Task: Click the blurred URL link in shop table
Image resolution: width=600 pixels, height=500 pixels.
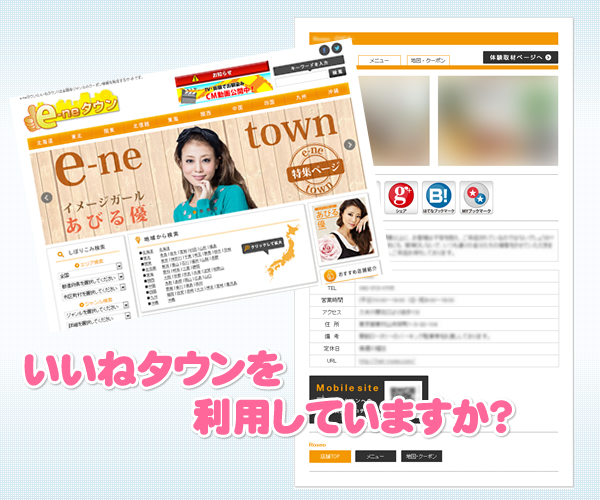Action: point(387,361)
